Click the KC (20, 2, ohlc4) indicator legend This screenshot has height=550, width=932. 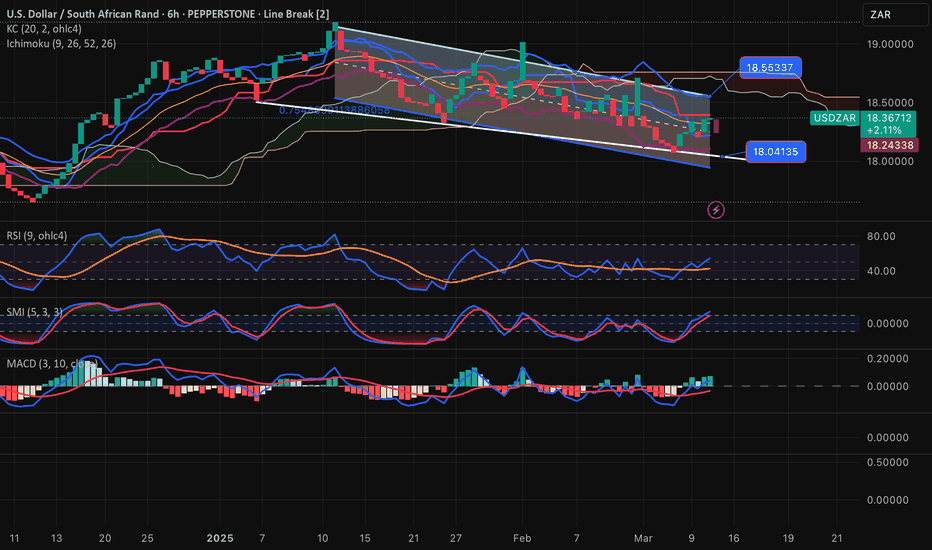click(44, 29)
